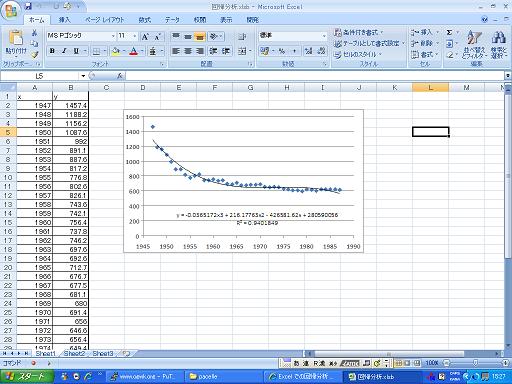The height and width of the screenshot is (384, 512).
Task: Switch to the Sheet3 tab
Action: [103, 353]
